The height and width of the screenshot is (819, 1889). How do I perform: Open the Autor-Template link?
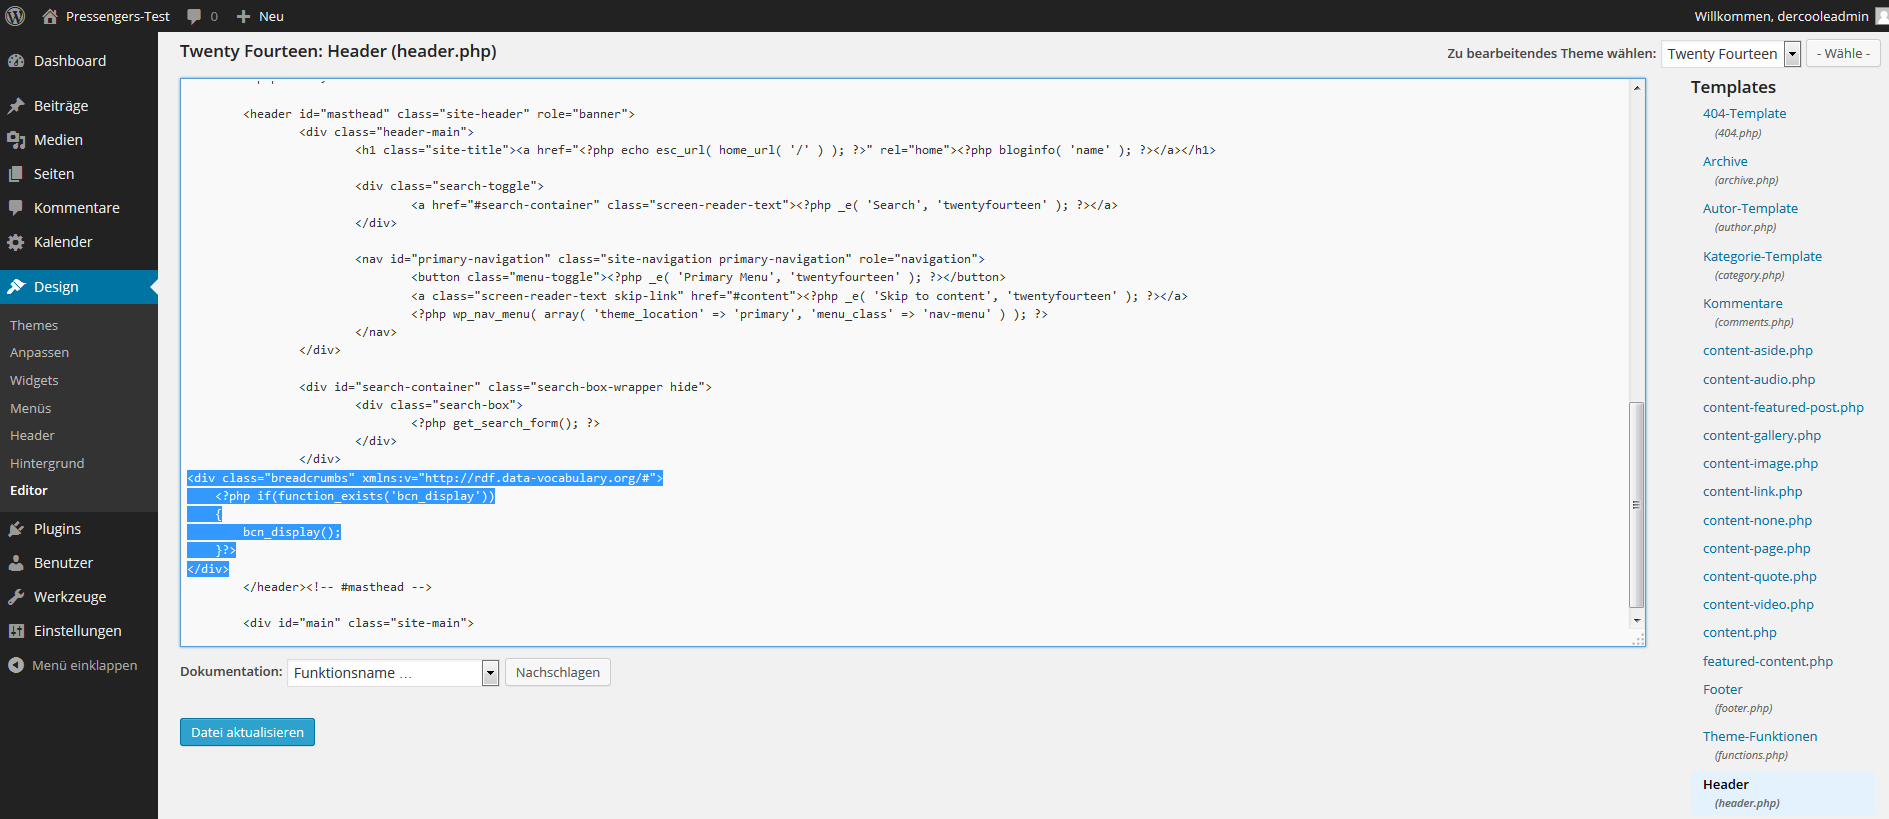coord(1750,209)
